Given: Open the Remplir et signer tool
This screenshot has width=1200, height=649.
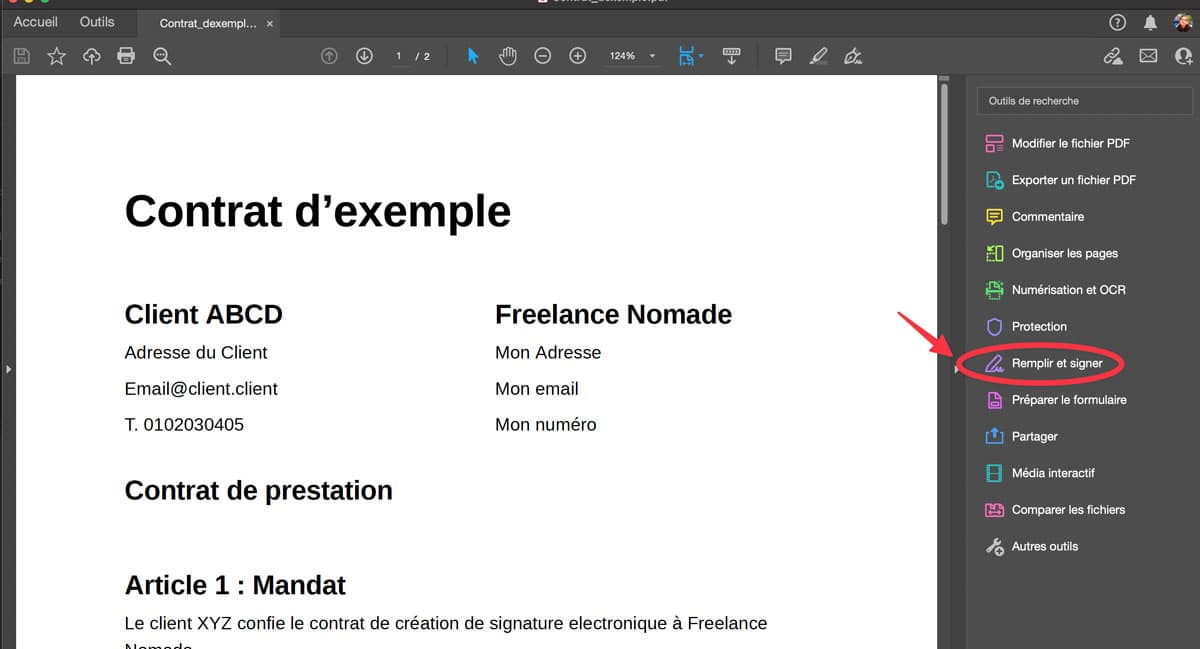Looking at the screenshot, I should coord(1056,364).
